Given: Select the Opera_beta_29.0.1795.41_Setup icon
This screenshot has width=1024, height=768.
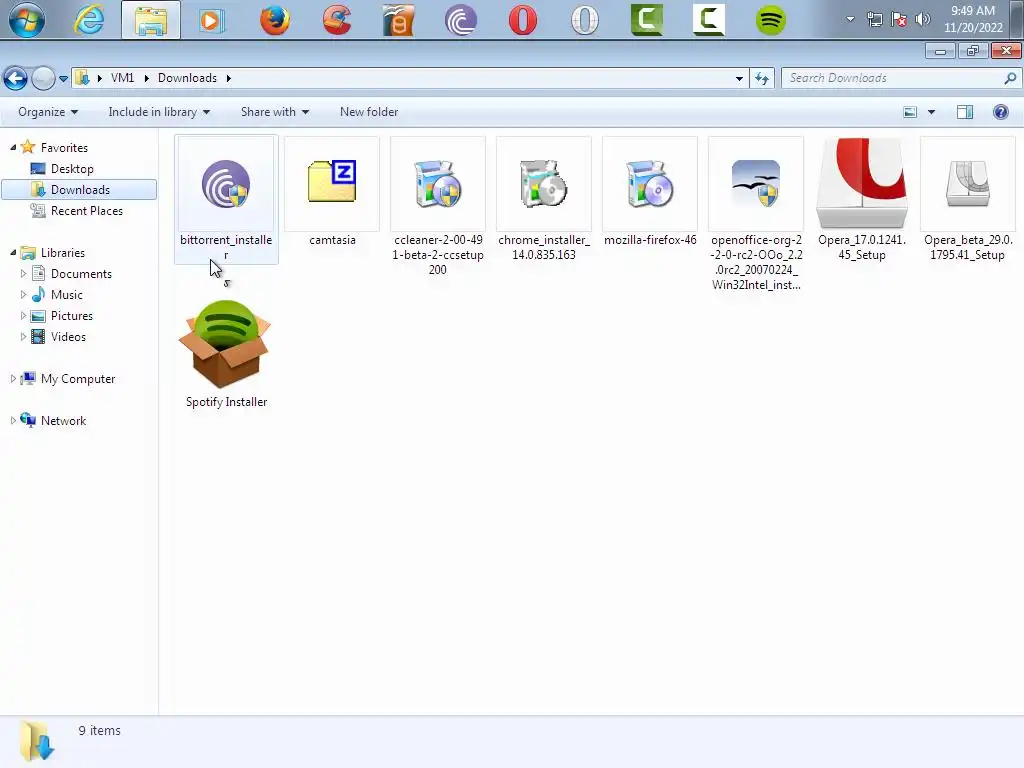Looking at the screenshot, I should click(968, 184).
